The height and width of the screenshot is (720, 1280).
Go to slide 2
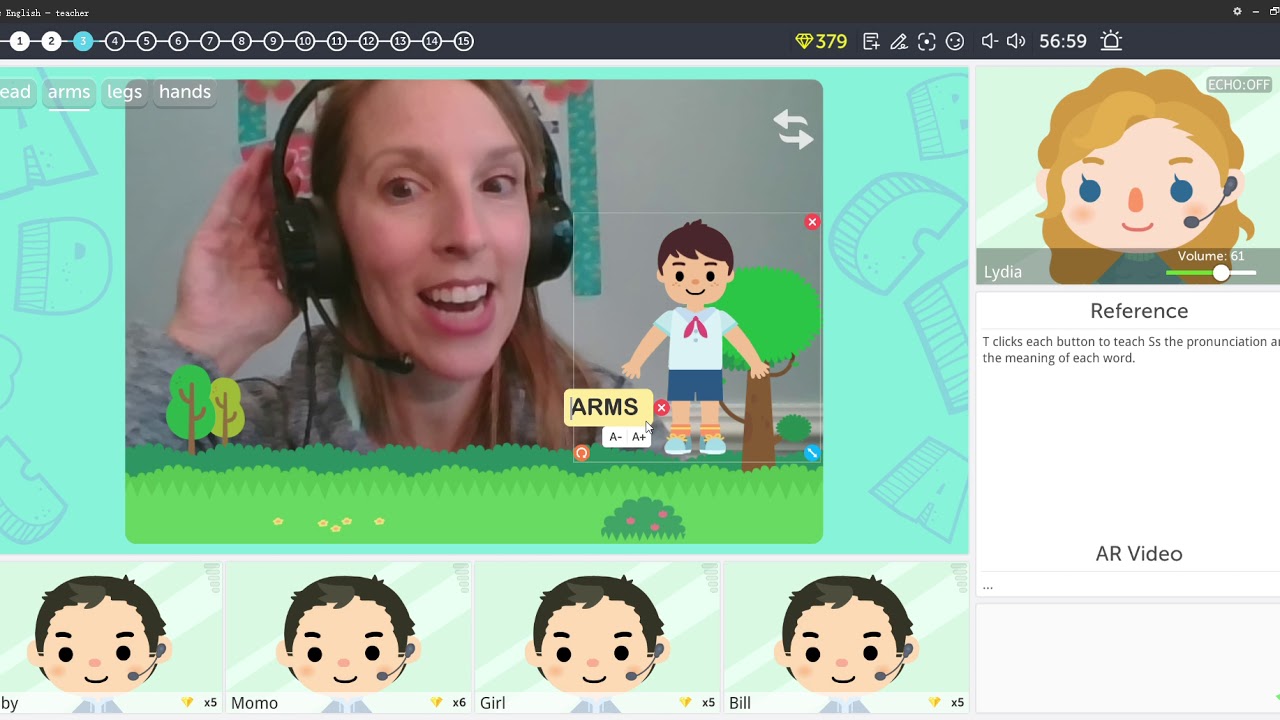click(51, 41)
